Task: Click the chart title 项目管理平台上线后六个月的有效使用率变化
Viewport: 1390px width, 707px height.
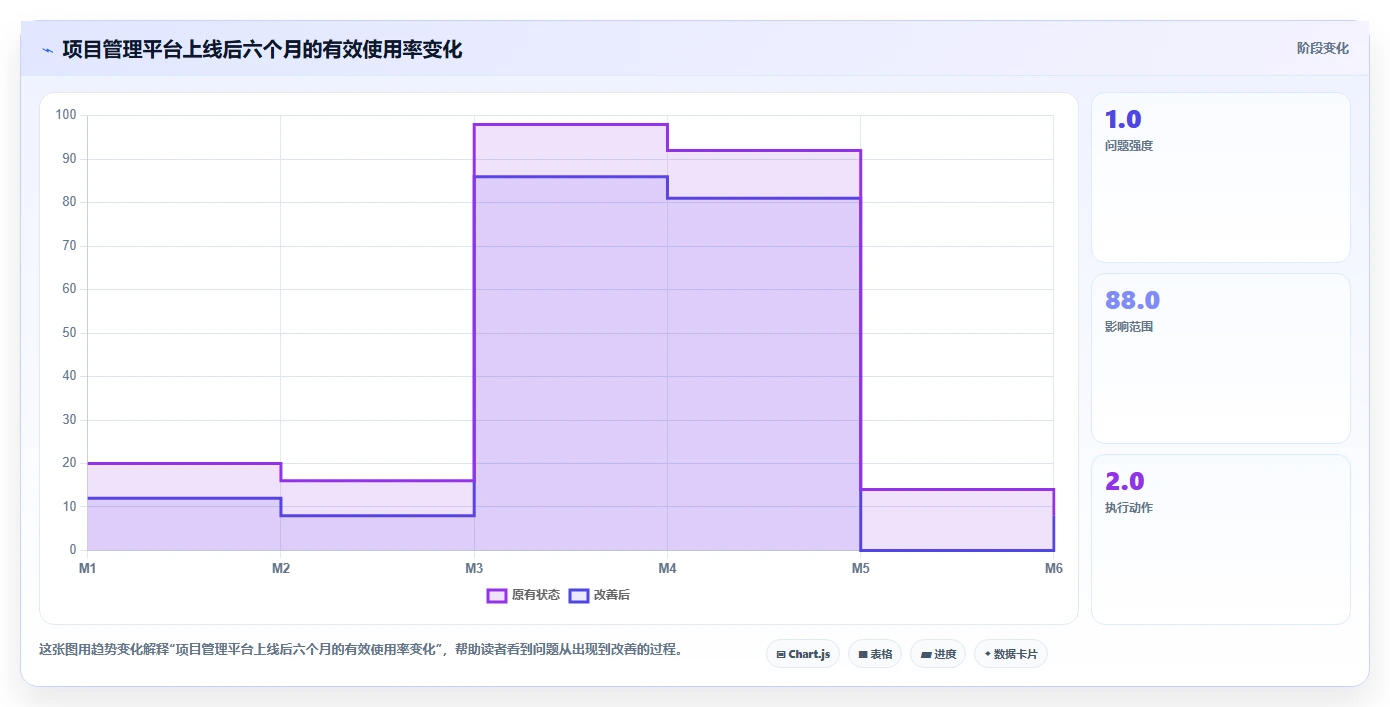Action: [x=262, y=49]
